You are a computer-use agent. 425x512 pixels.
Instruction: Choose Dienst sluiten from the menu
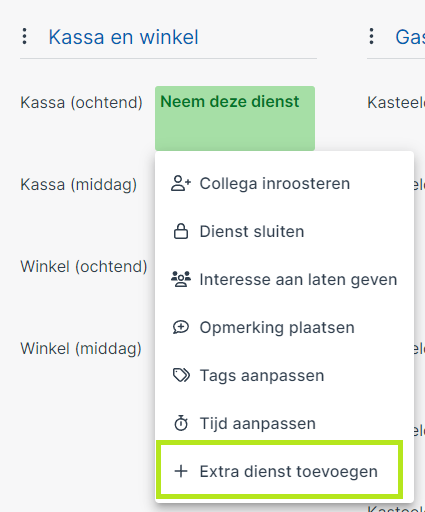[x=284, y=231]
